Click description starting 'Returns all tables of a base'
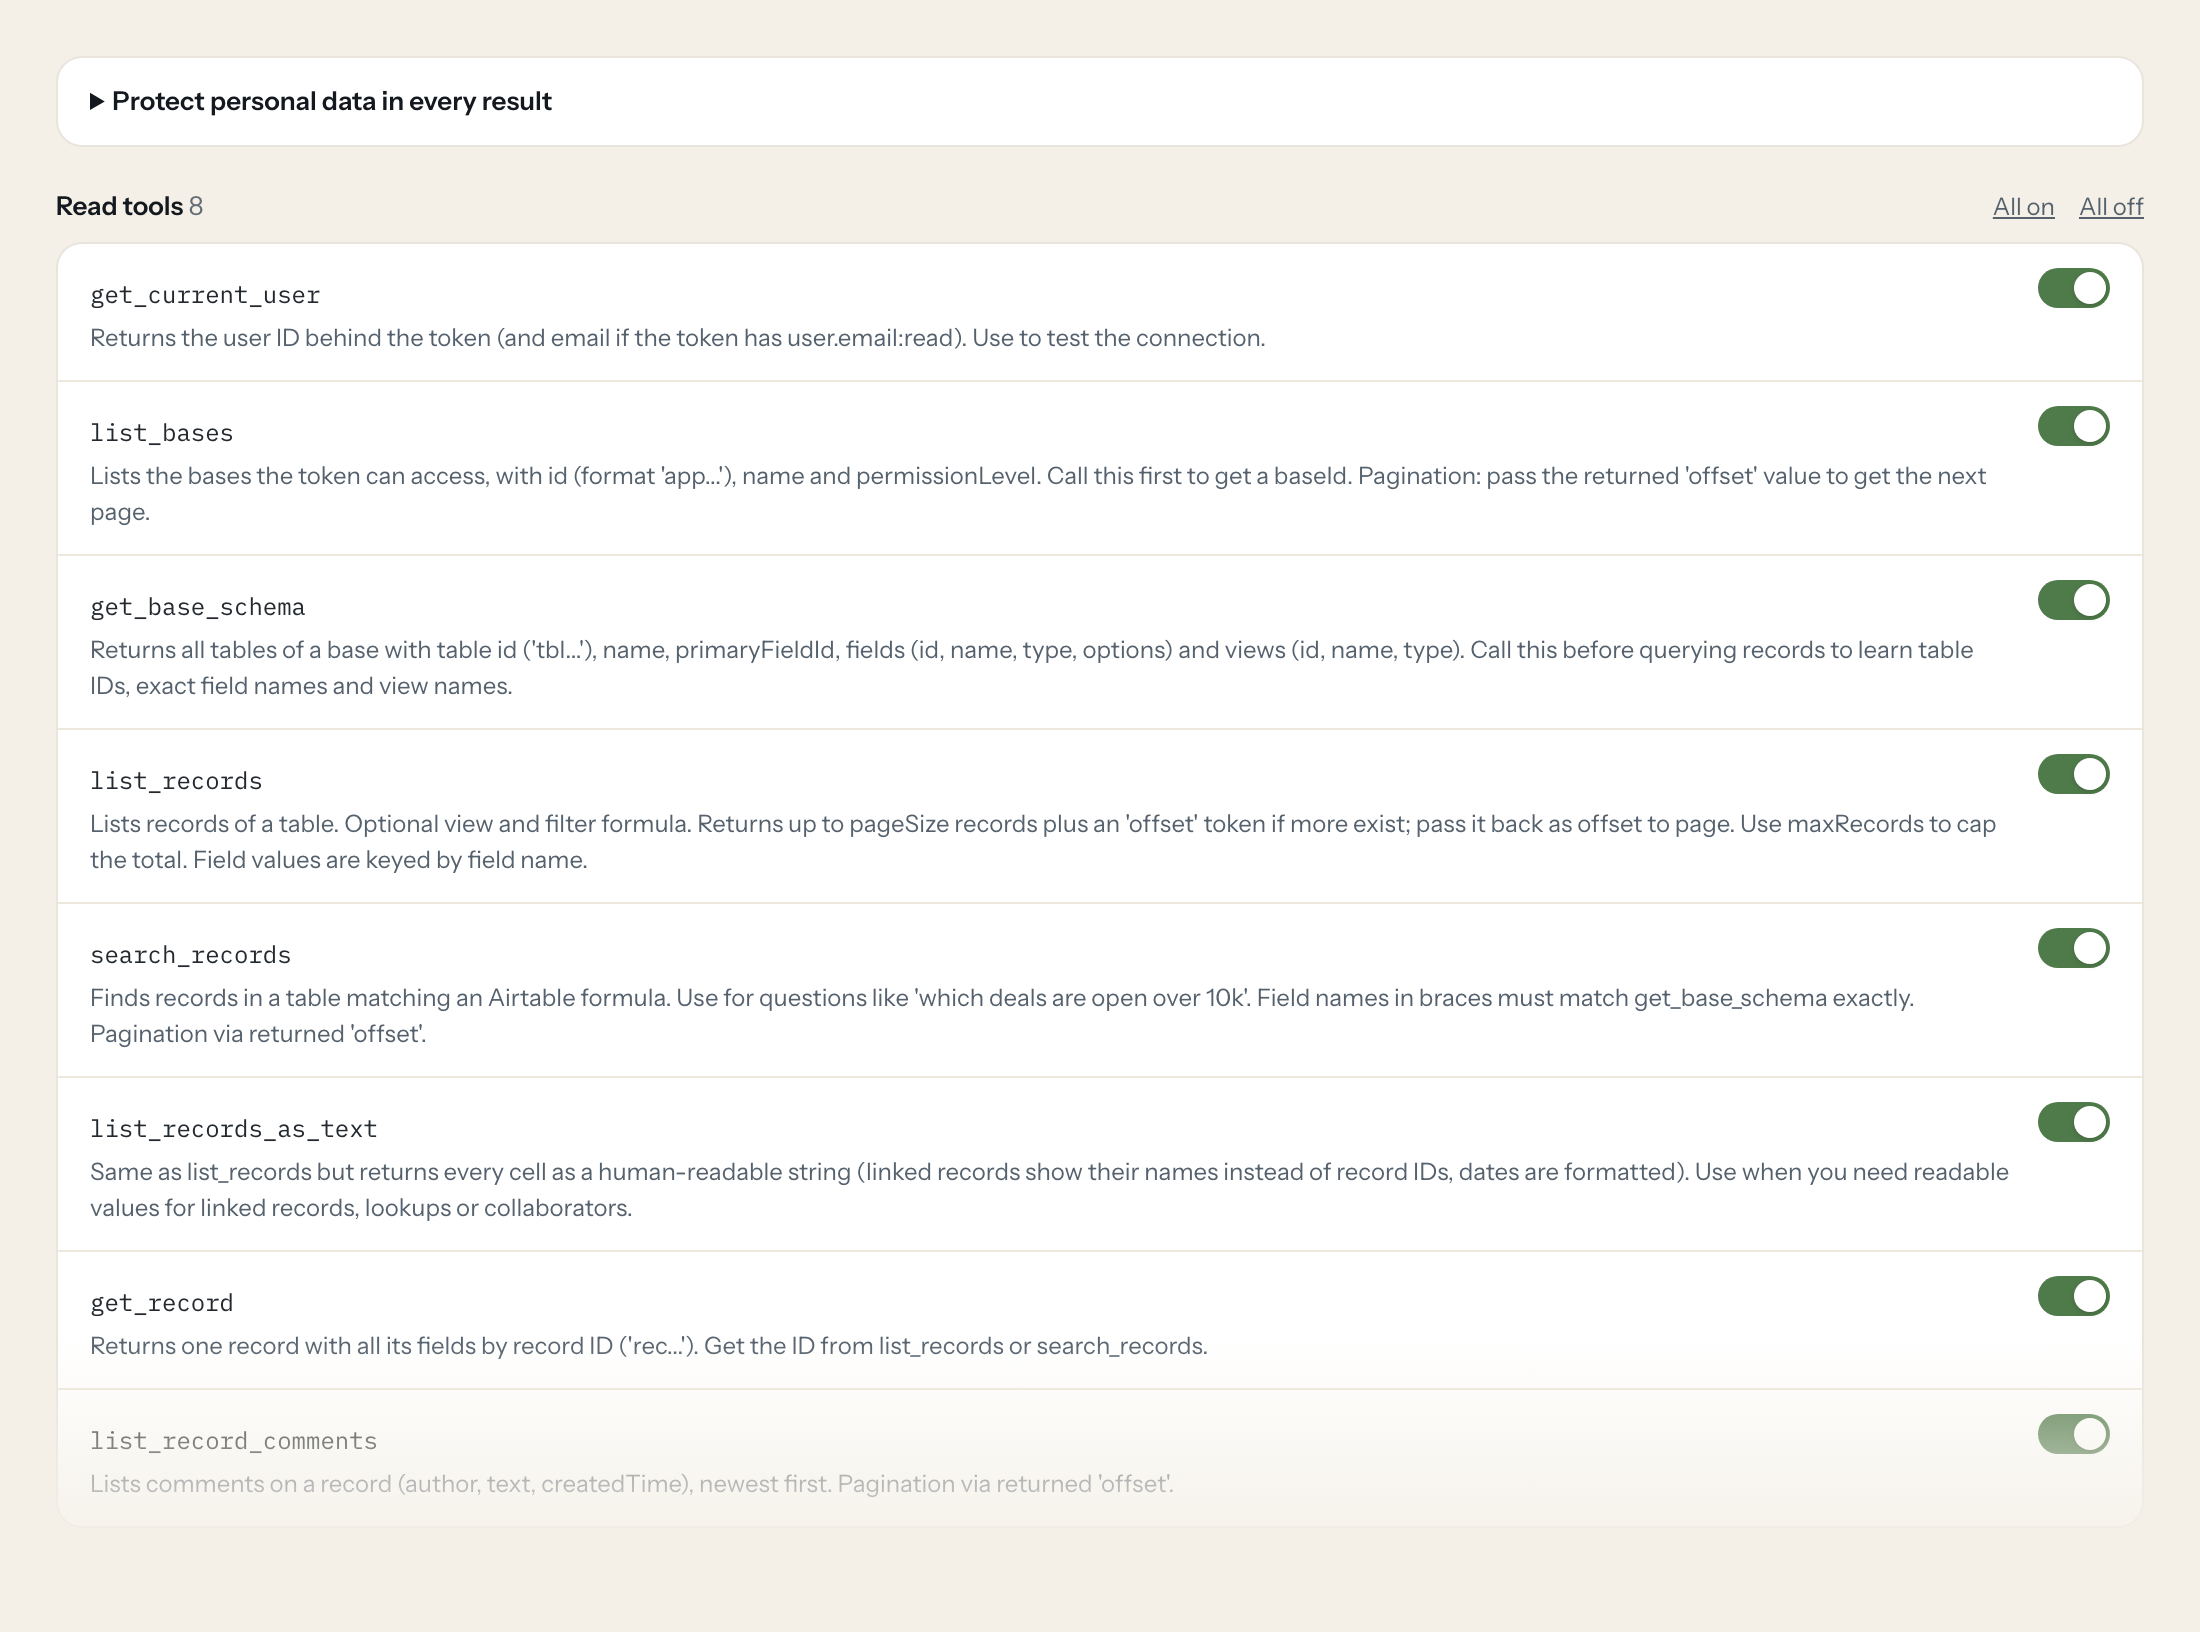The height and width of the screenshot is (1632, 2200). click(1032, 668)
